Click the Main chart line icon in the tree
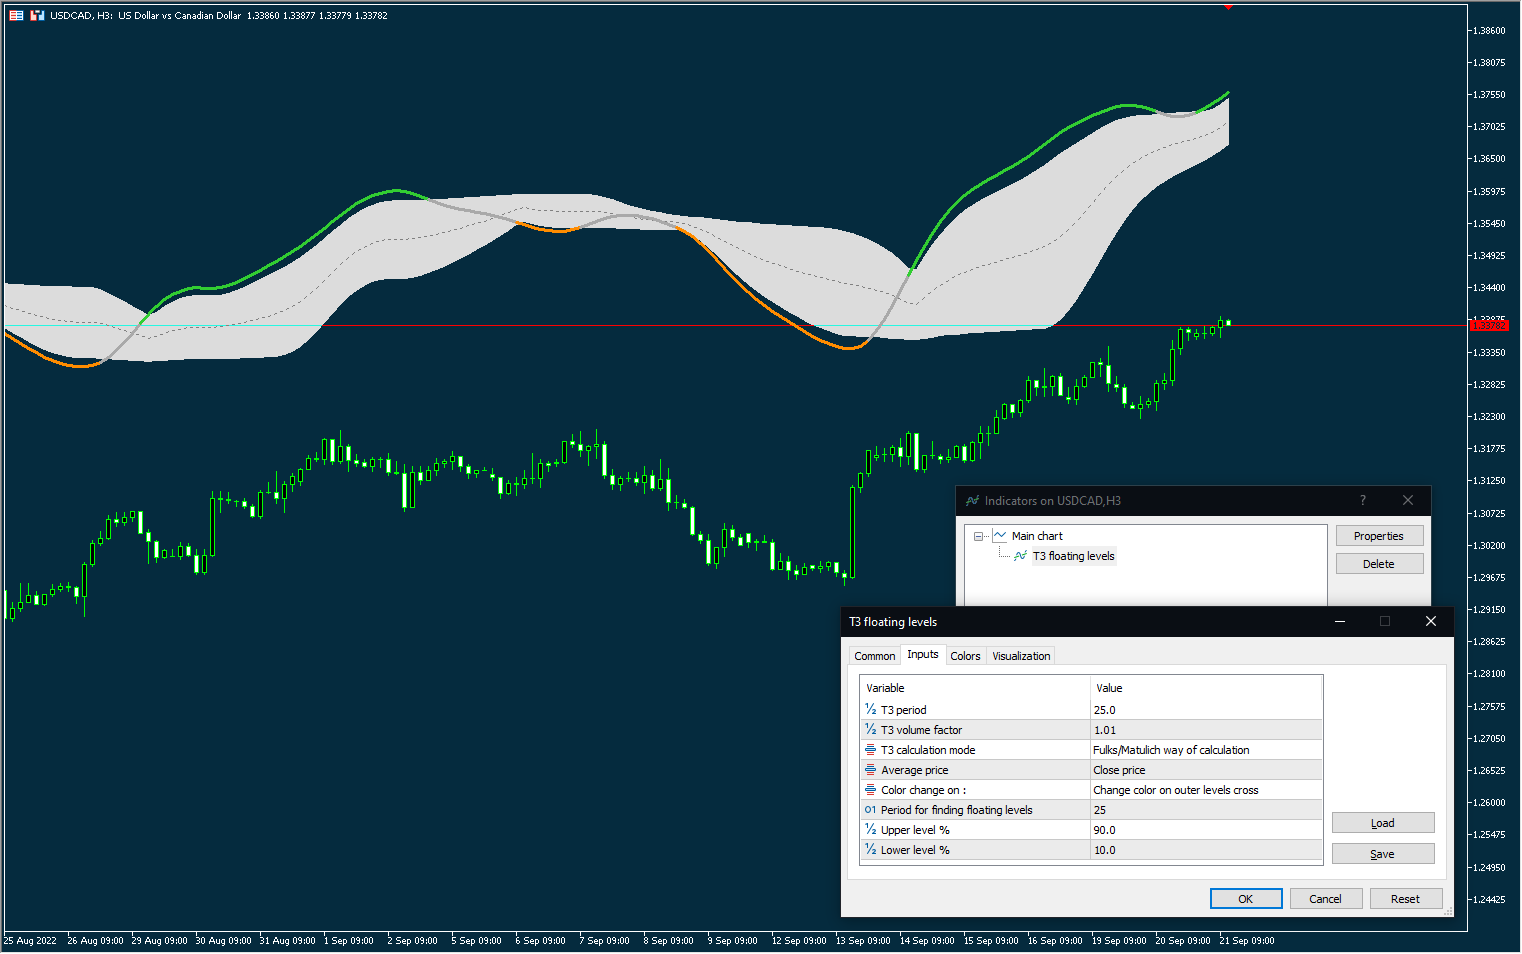 [1001, 535]
